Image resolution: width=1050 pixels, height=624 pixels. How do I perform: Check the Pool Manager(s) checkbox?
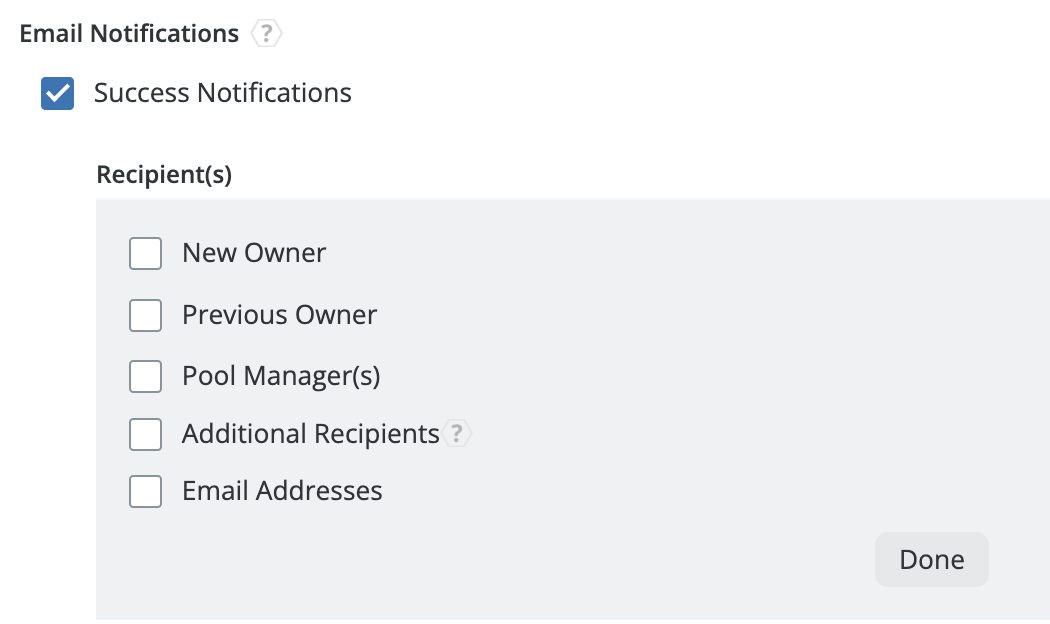point(146,376)
